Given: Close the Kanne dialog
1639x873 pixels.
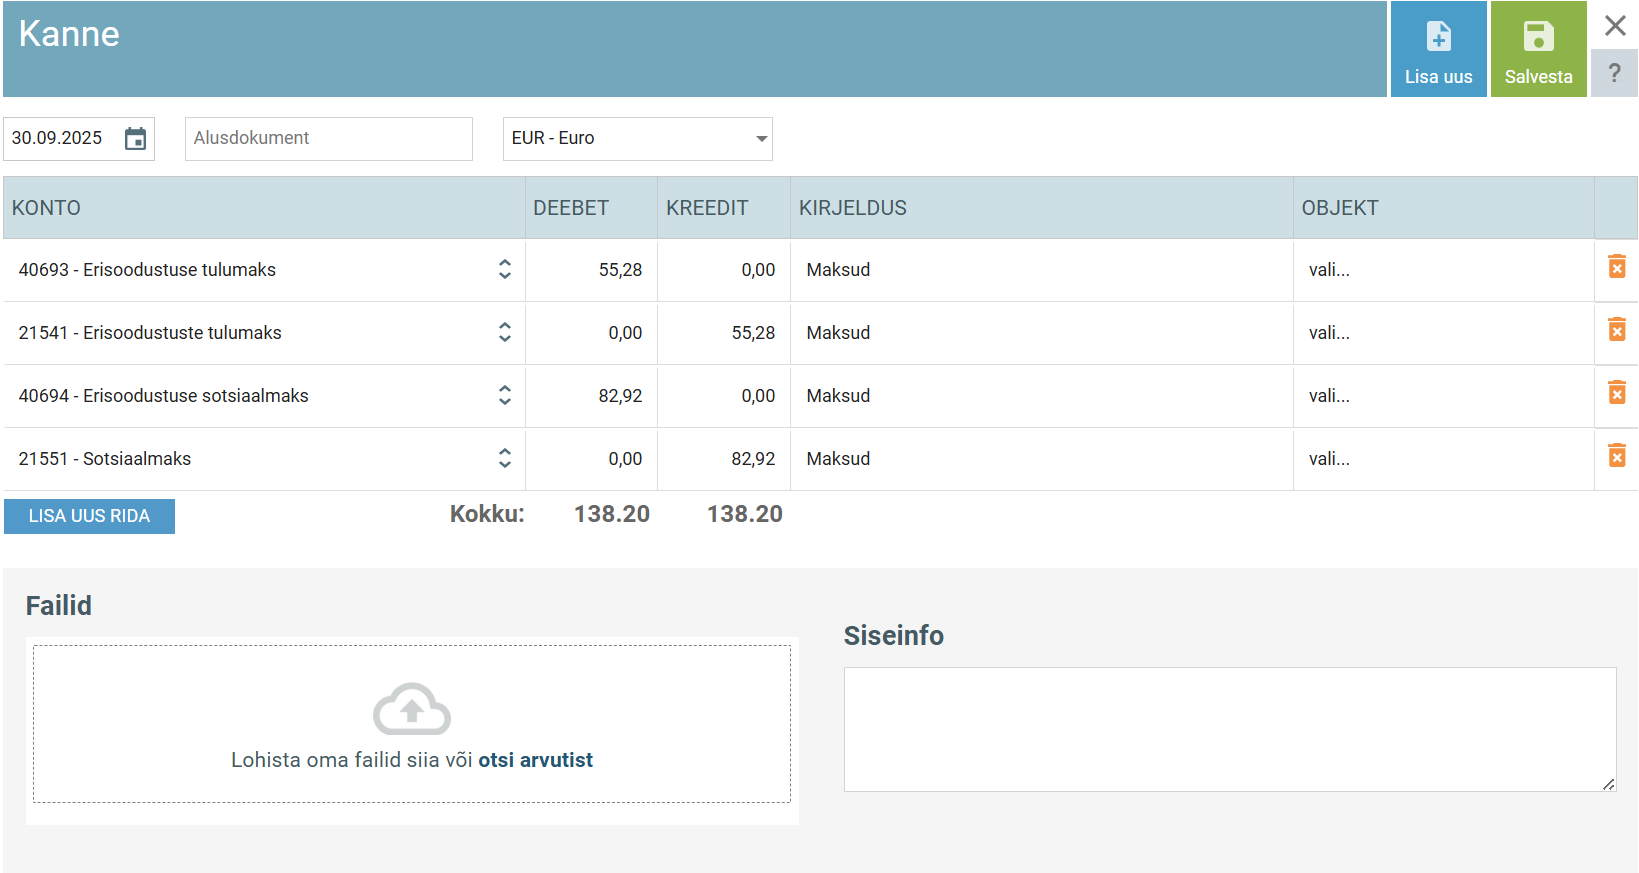Looking at the screenshot, I should click(x=1615, y=26).
